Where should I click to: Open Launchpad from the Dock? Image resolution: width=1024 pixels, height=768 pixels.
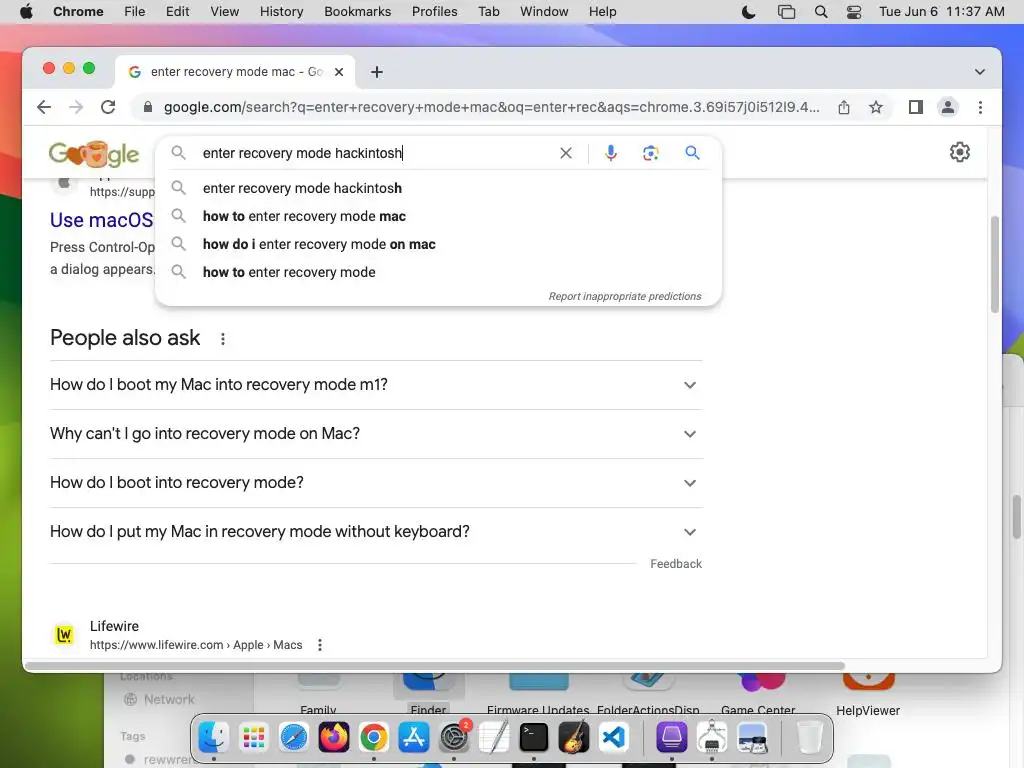253,737
